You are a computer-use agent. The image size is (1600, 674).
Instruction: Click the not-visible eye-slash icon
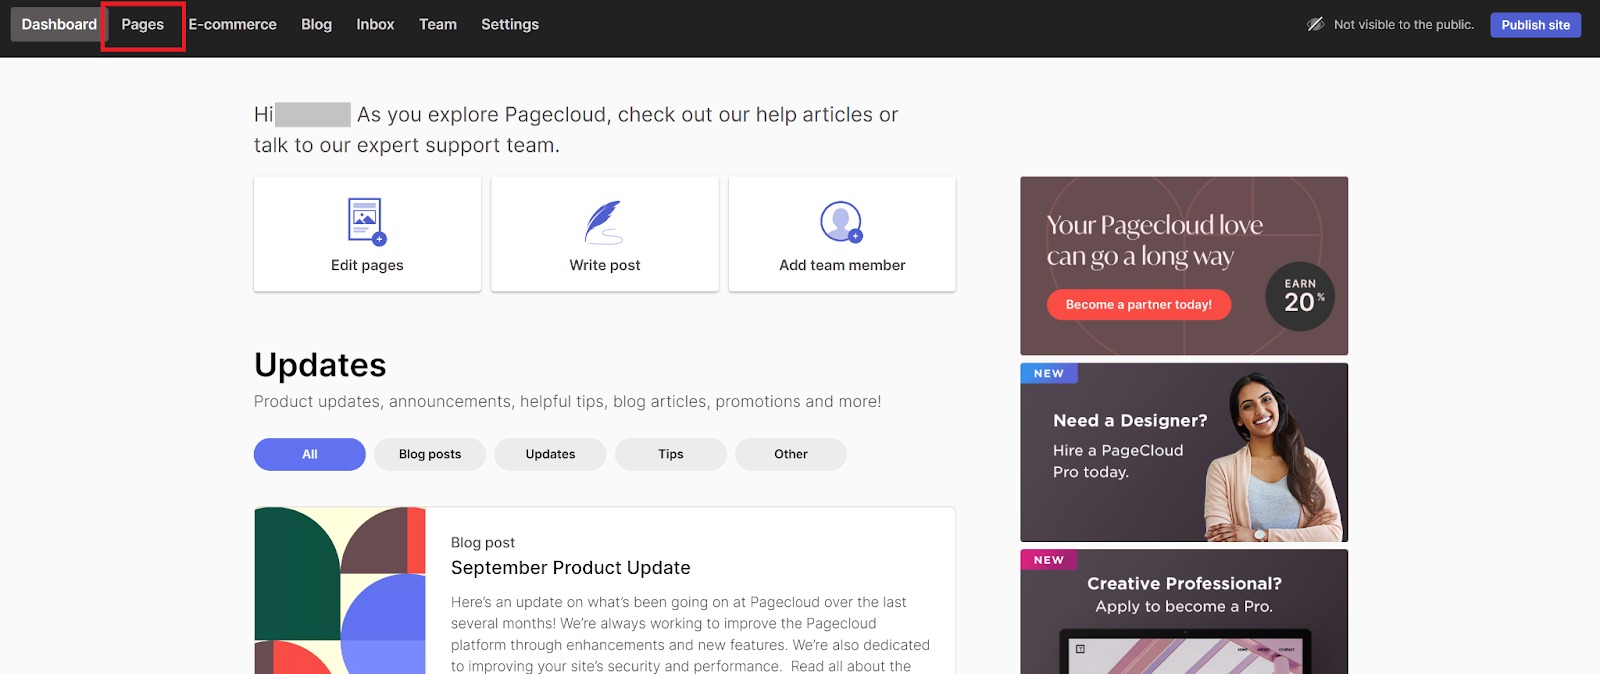point(1315,24)
